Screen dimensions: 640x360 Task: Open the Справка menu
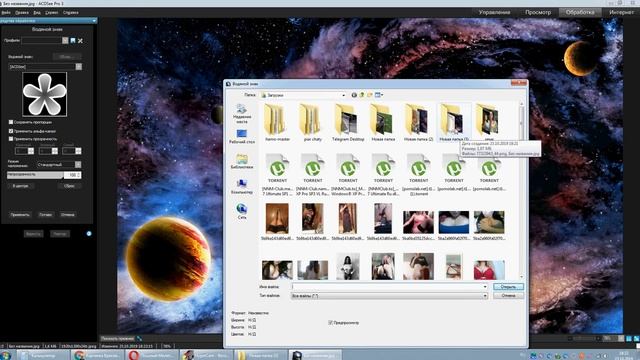click(x=71, y=13)
